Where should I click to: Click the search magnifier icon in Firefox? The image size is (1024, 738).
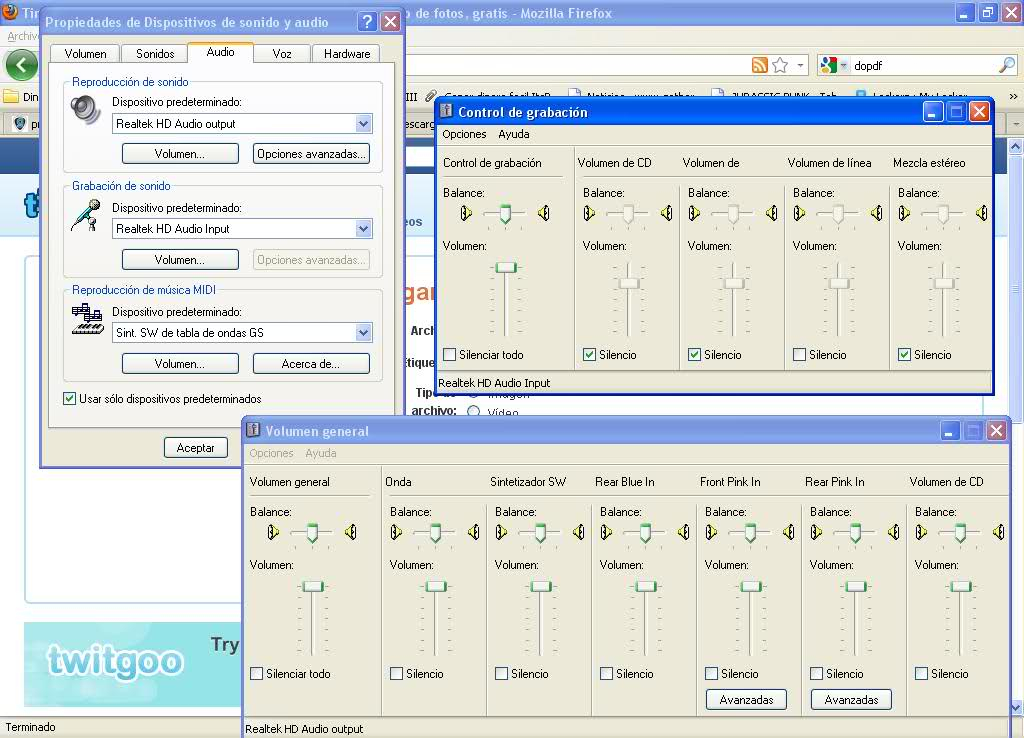coord(1006,65)
